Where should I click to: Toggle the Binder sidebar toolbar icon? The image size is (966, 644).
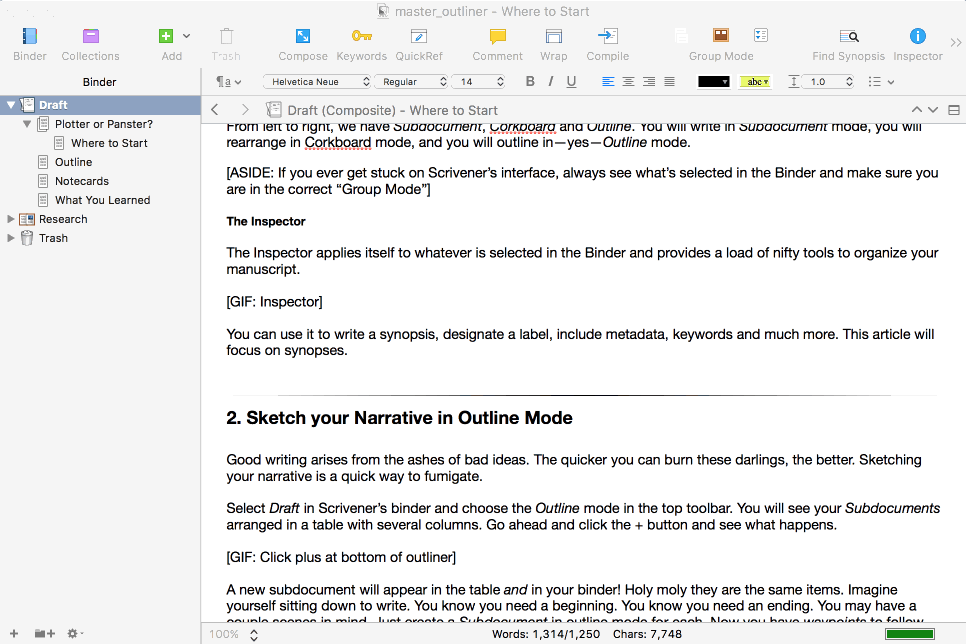[x=30, y=36]
